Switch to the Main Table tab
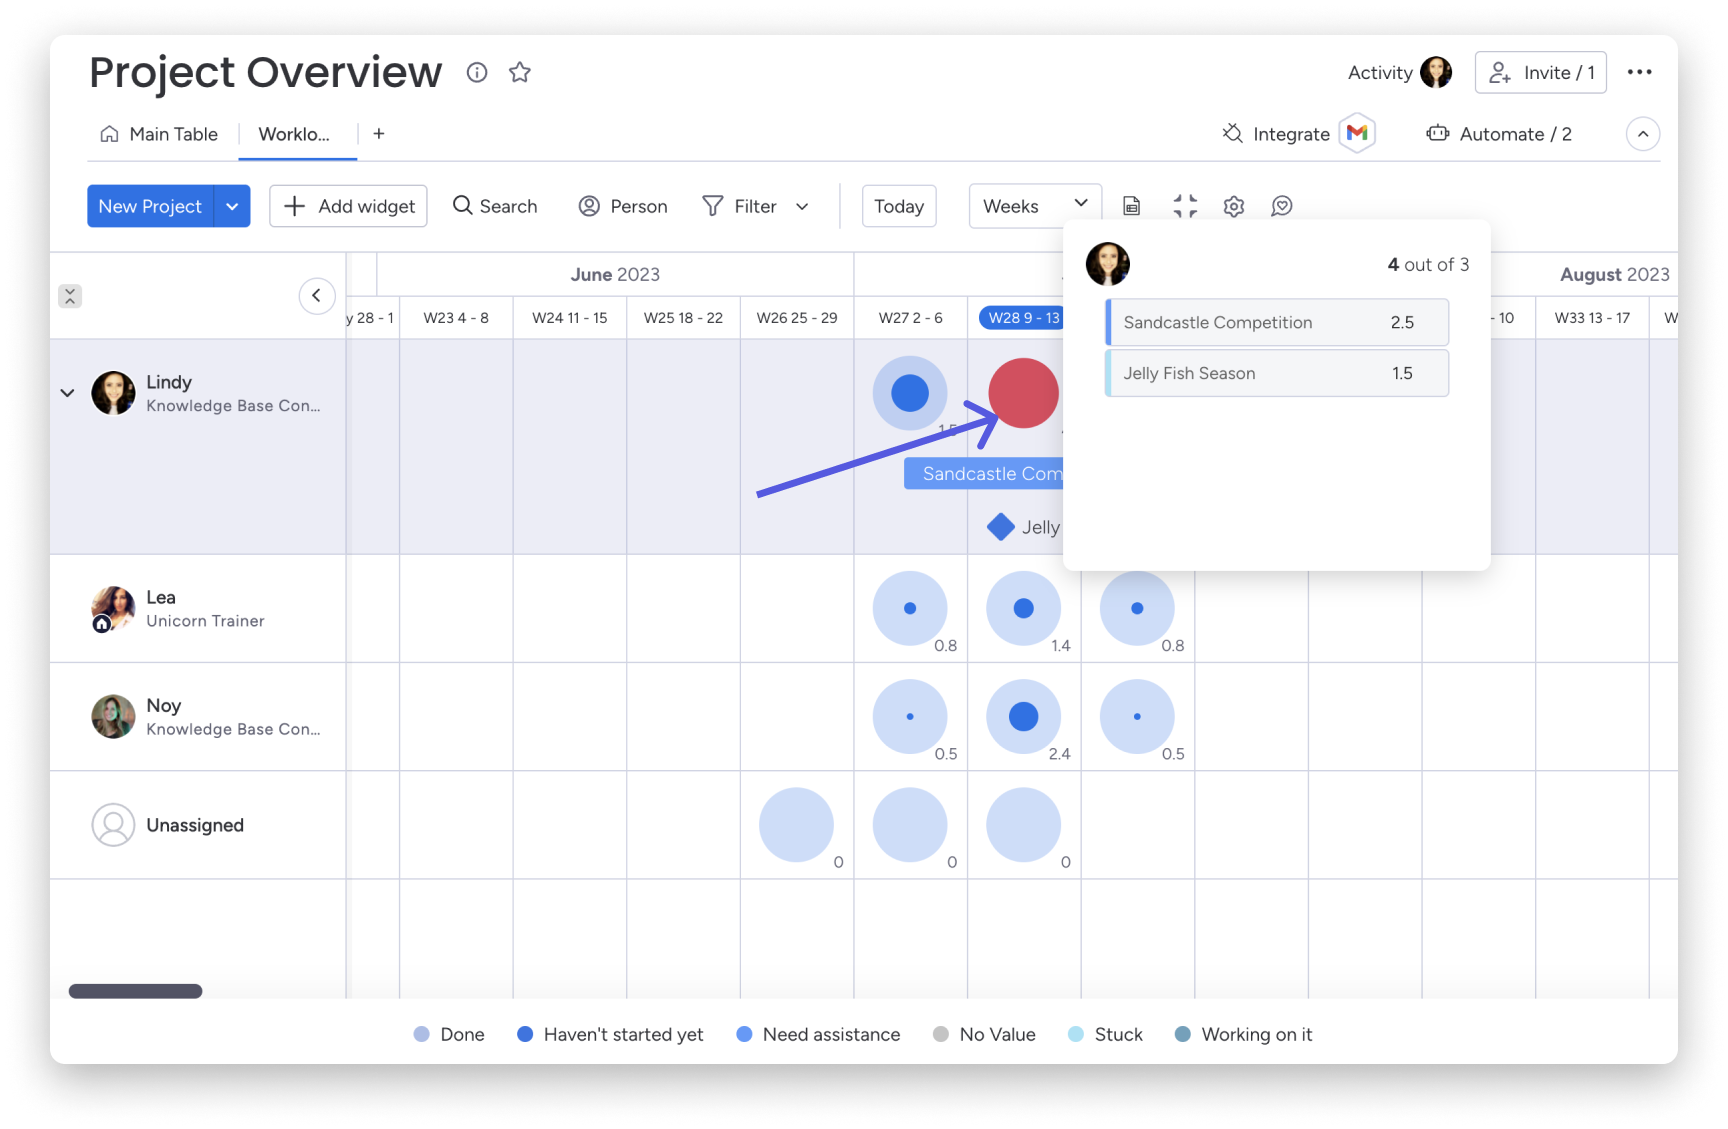 point(160,134)
